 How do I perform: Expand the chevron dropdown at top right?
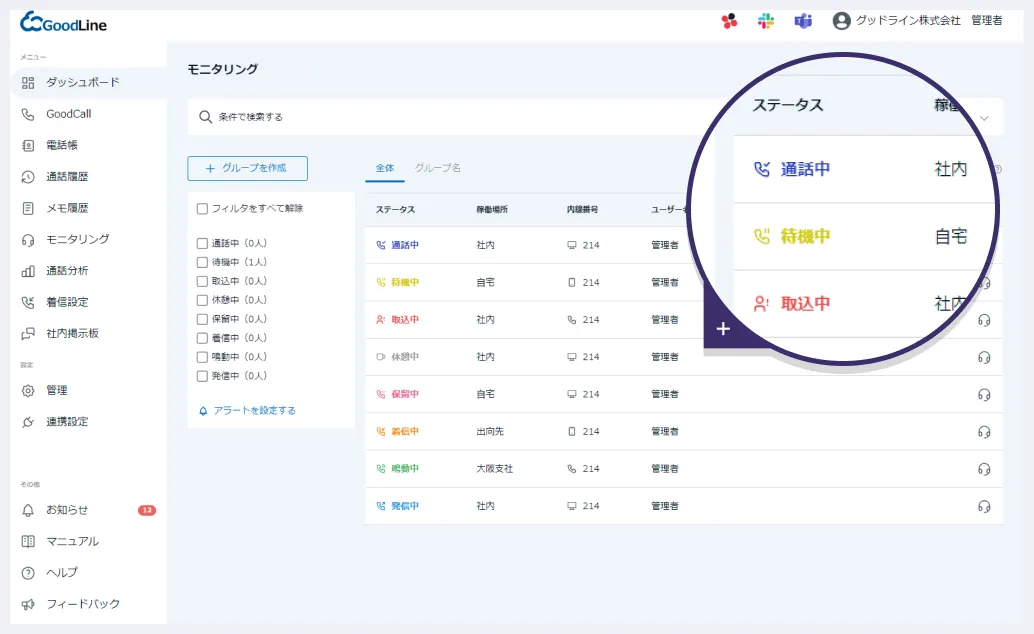(984, 118)
